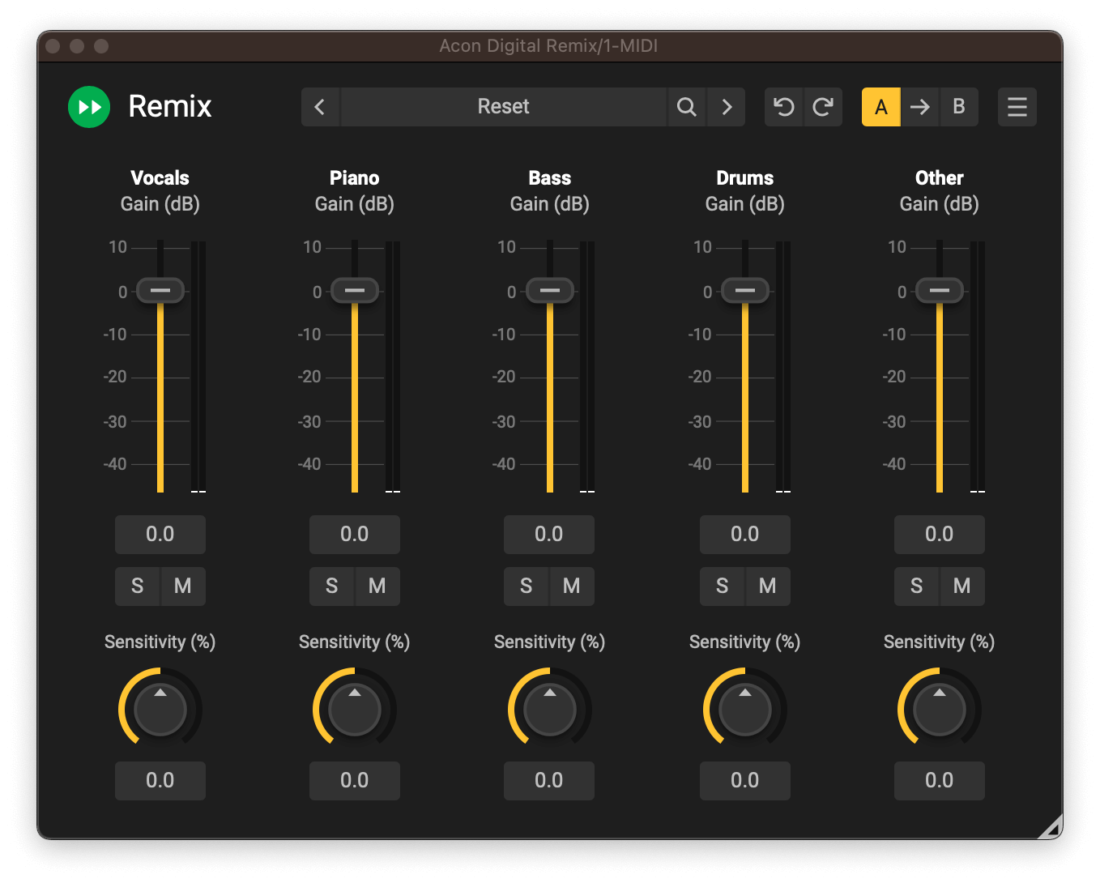The width and height of the screenshot is (1100, 883).
Task: Click the Drums sensitivity knob
Action: point(745,708)
